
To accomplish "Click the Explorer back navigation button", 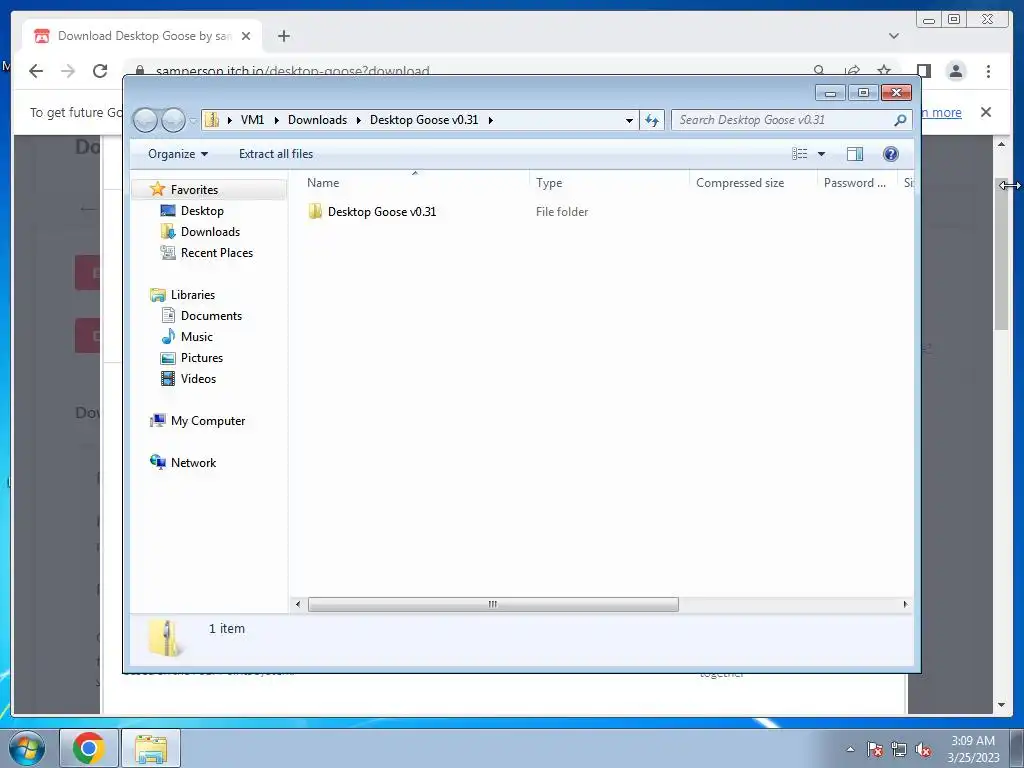I will 146,120.
